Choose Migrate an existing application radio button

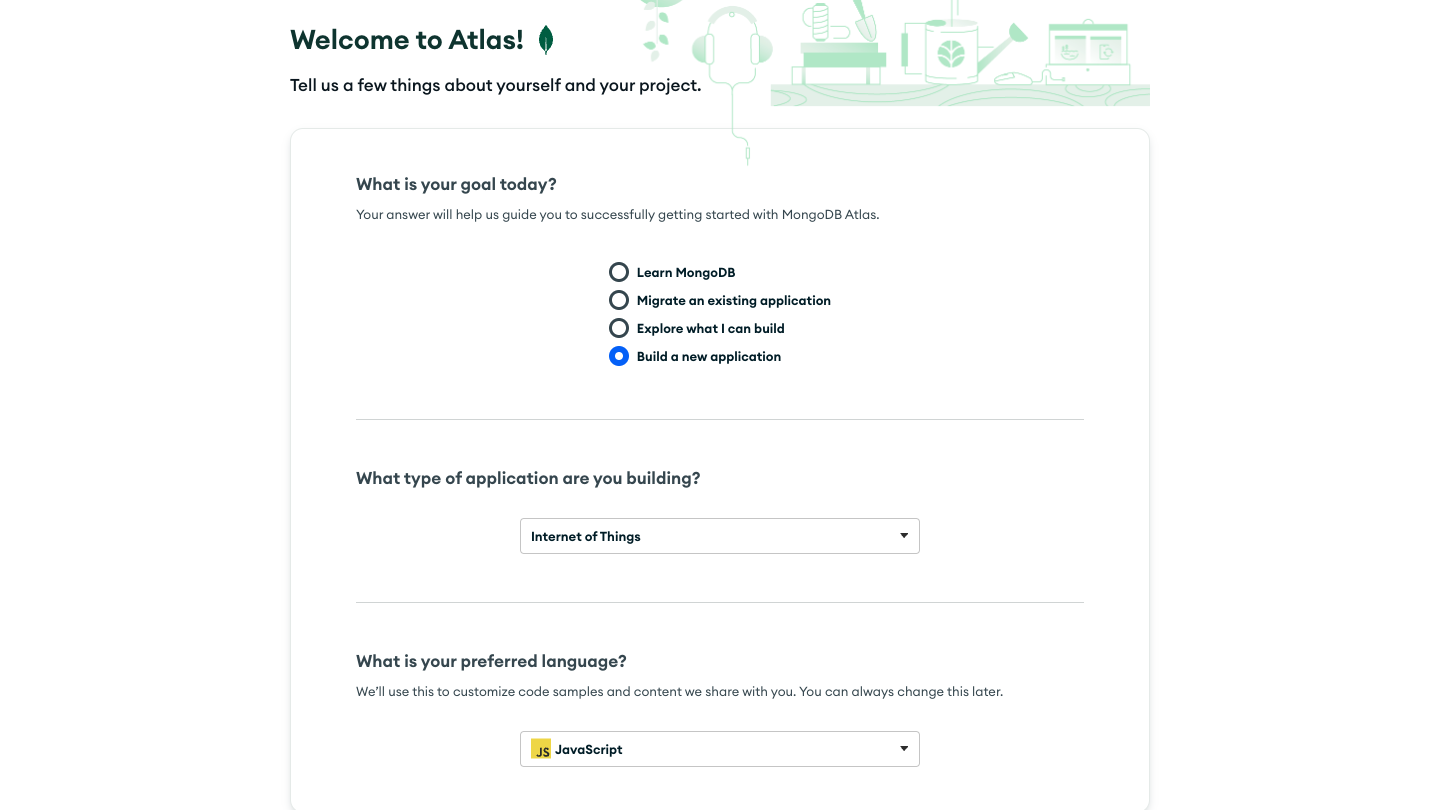click(x=619, y=300)
